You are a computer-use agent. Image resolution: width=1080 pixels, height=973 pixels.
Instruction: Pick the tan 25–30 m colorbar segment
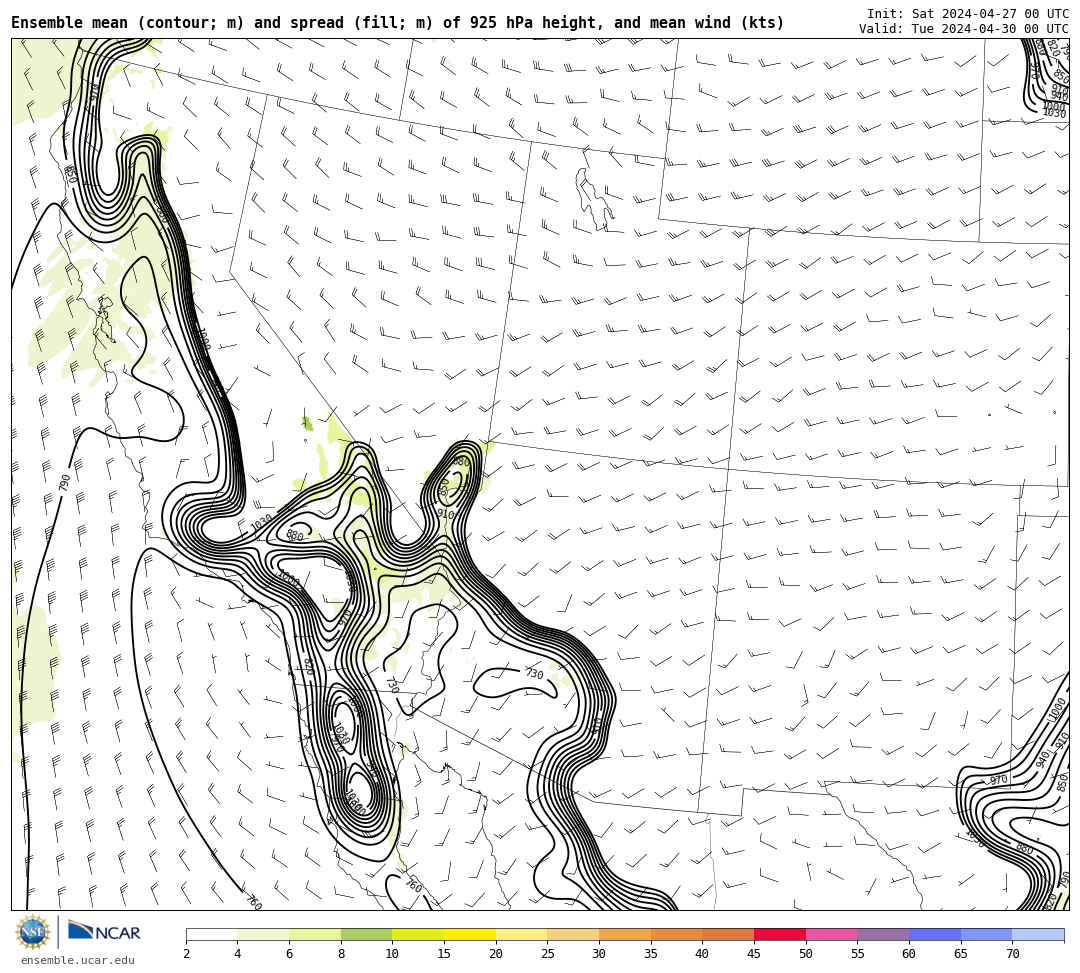coord(573,934)
